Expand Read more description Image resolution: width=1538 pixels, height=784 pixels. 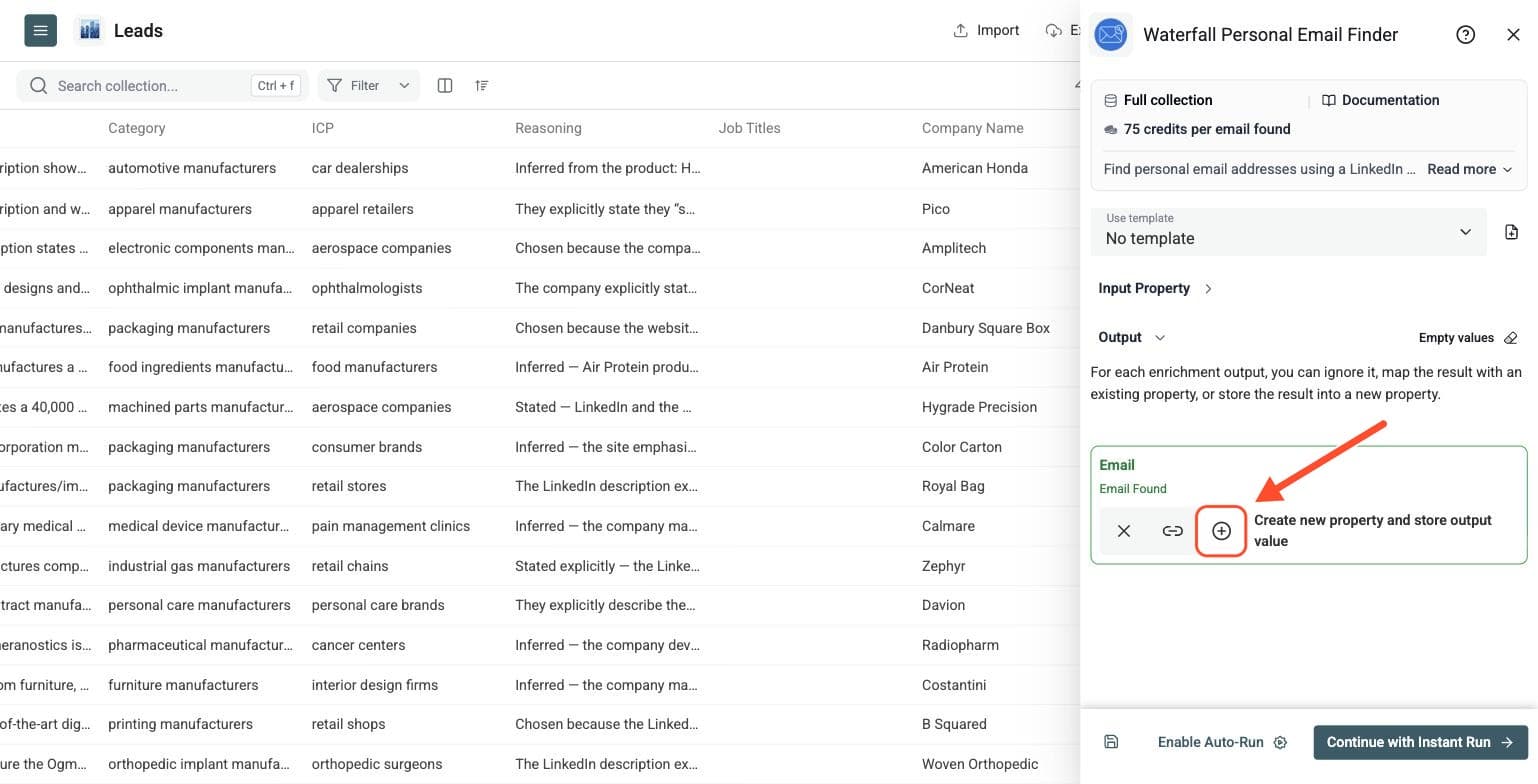[1469, 169]
